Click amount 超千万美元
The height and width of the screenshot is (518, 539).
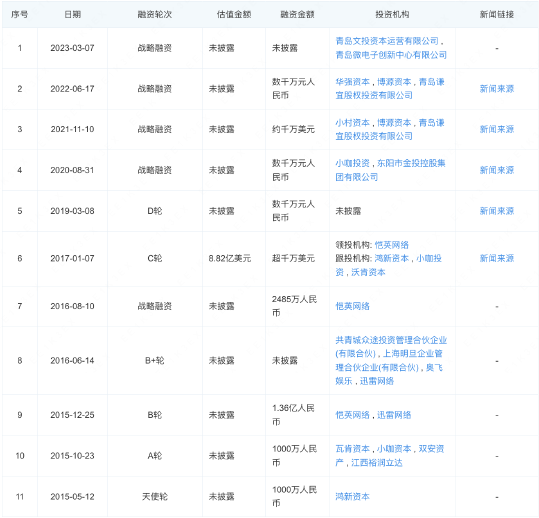tap(293, 258)
